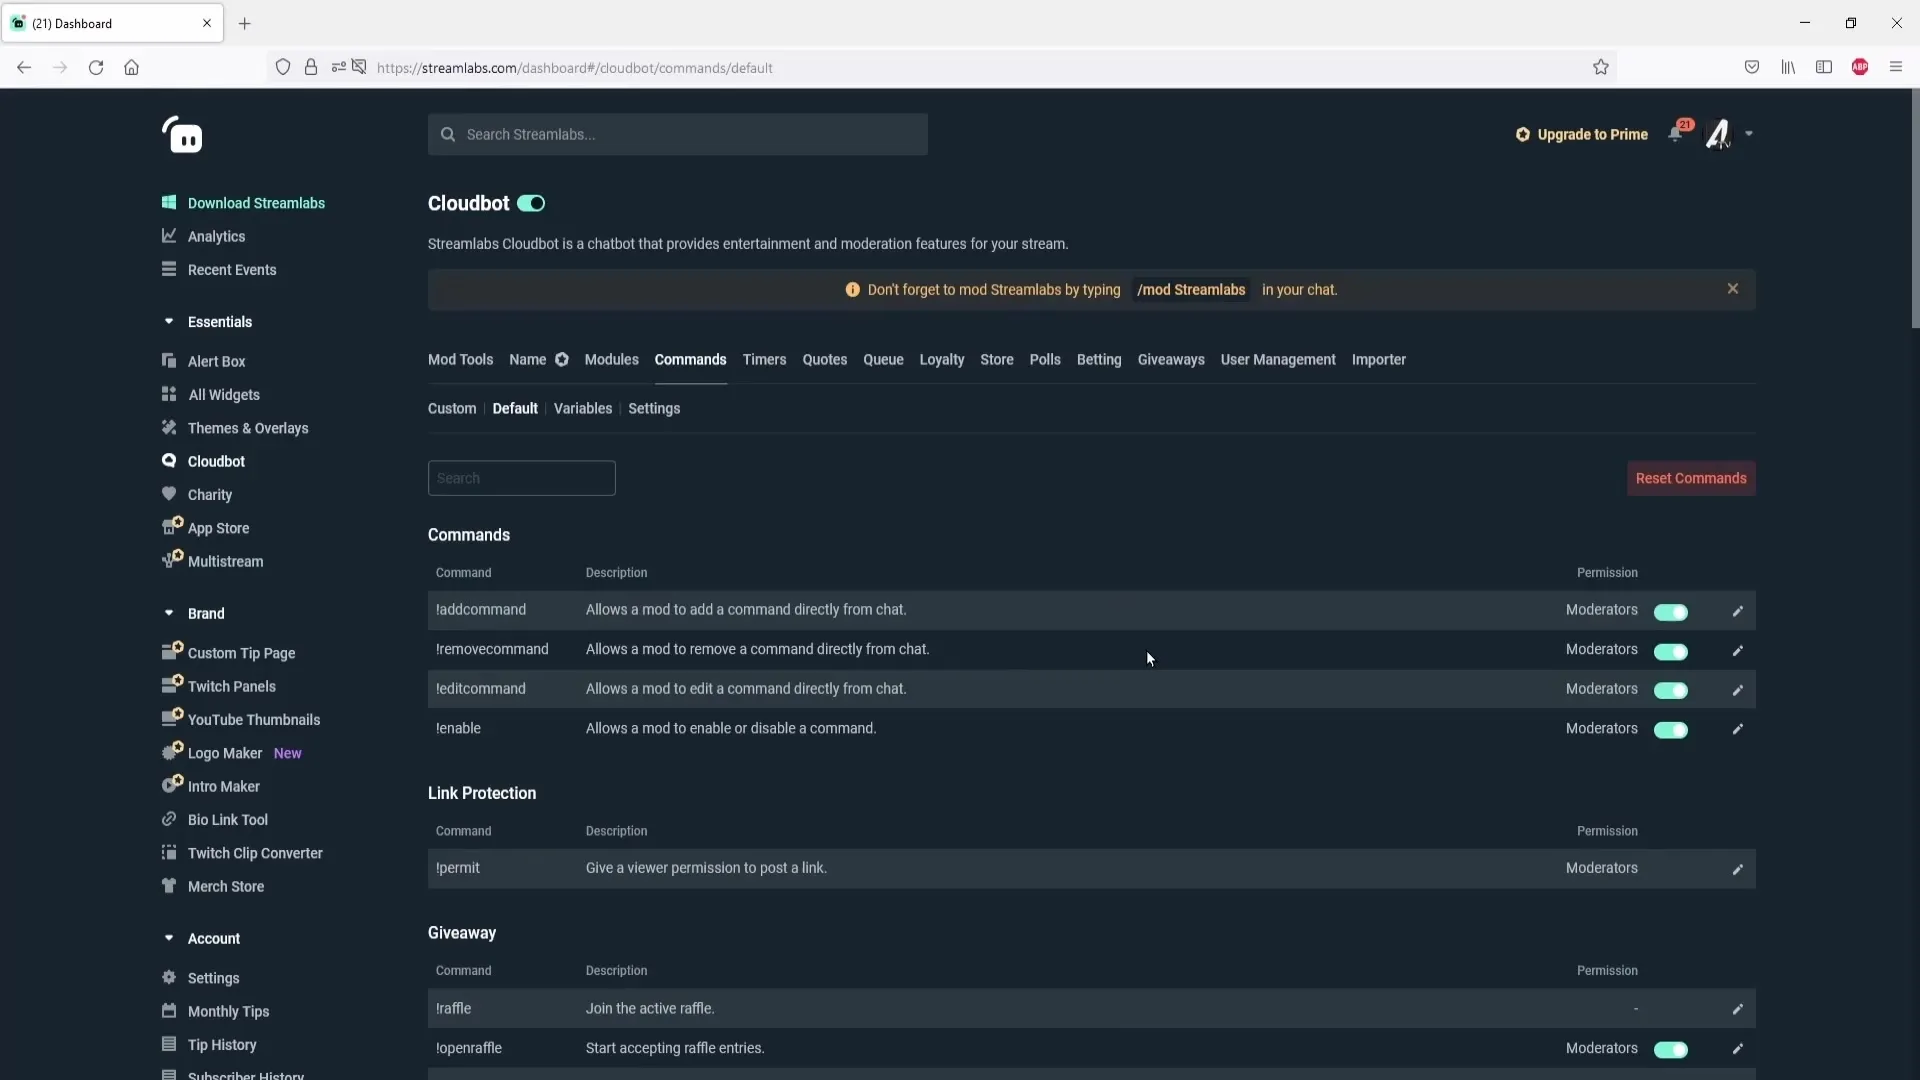
Task: Bookmark this page with star icon
Action: pos(1601,67)
